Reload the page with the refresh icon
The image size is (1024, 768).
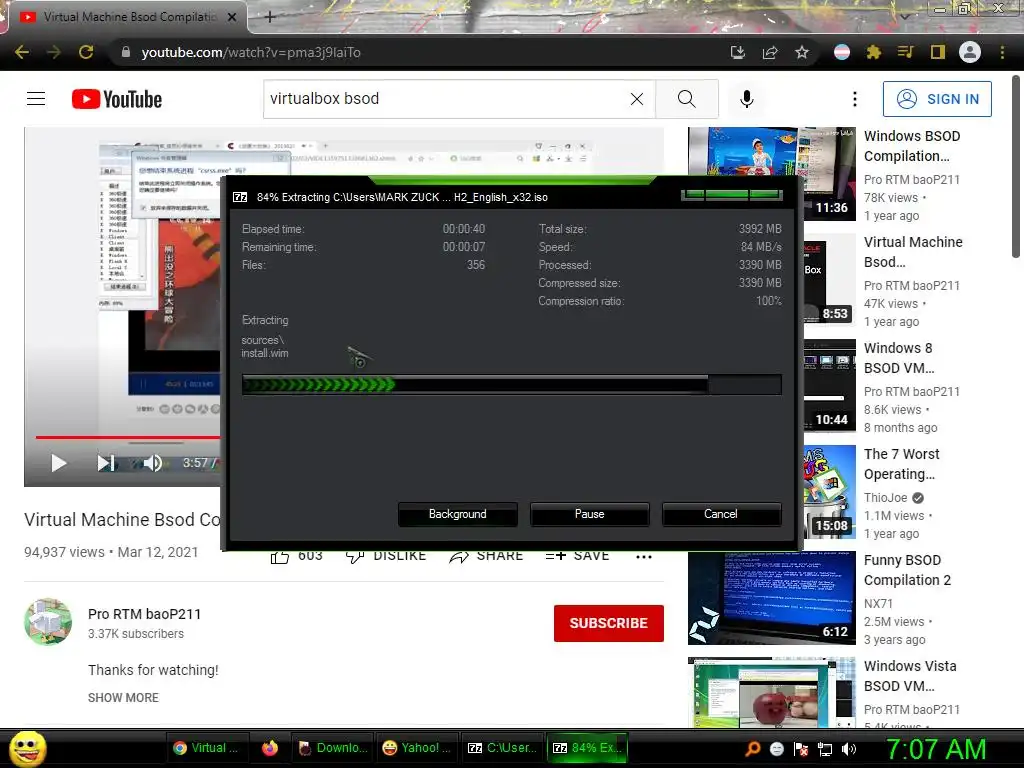86,52
